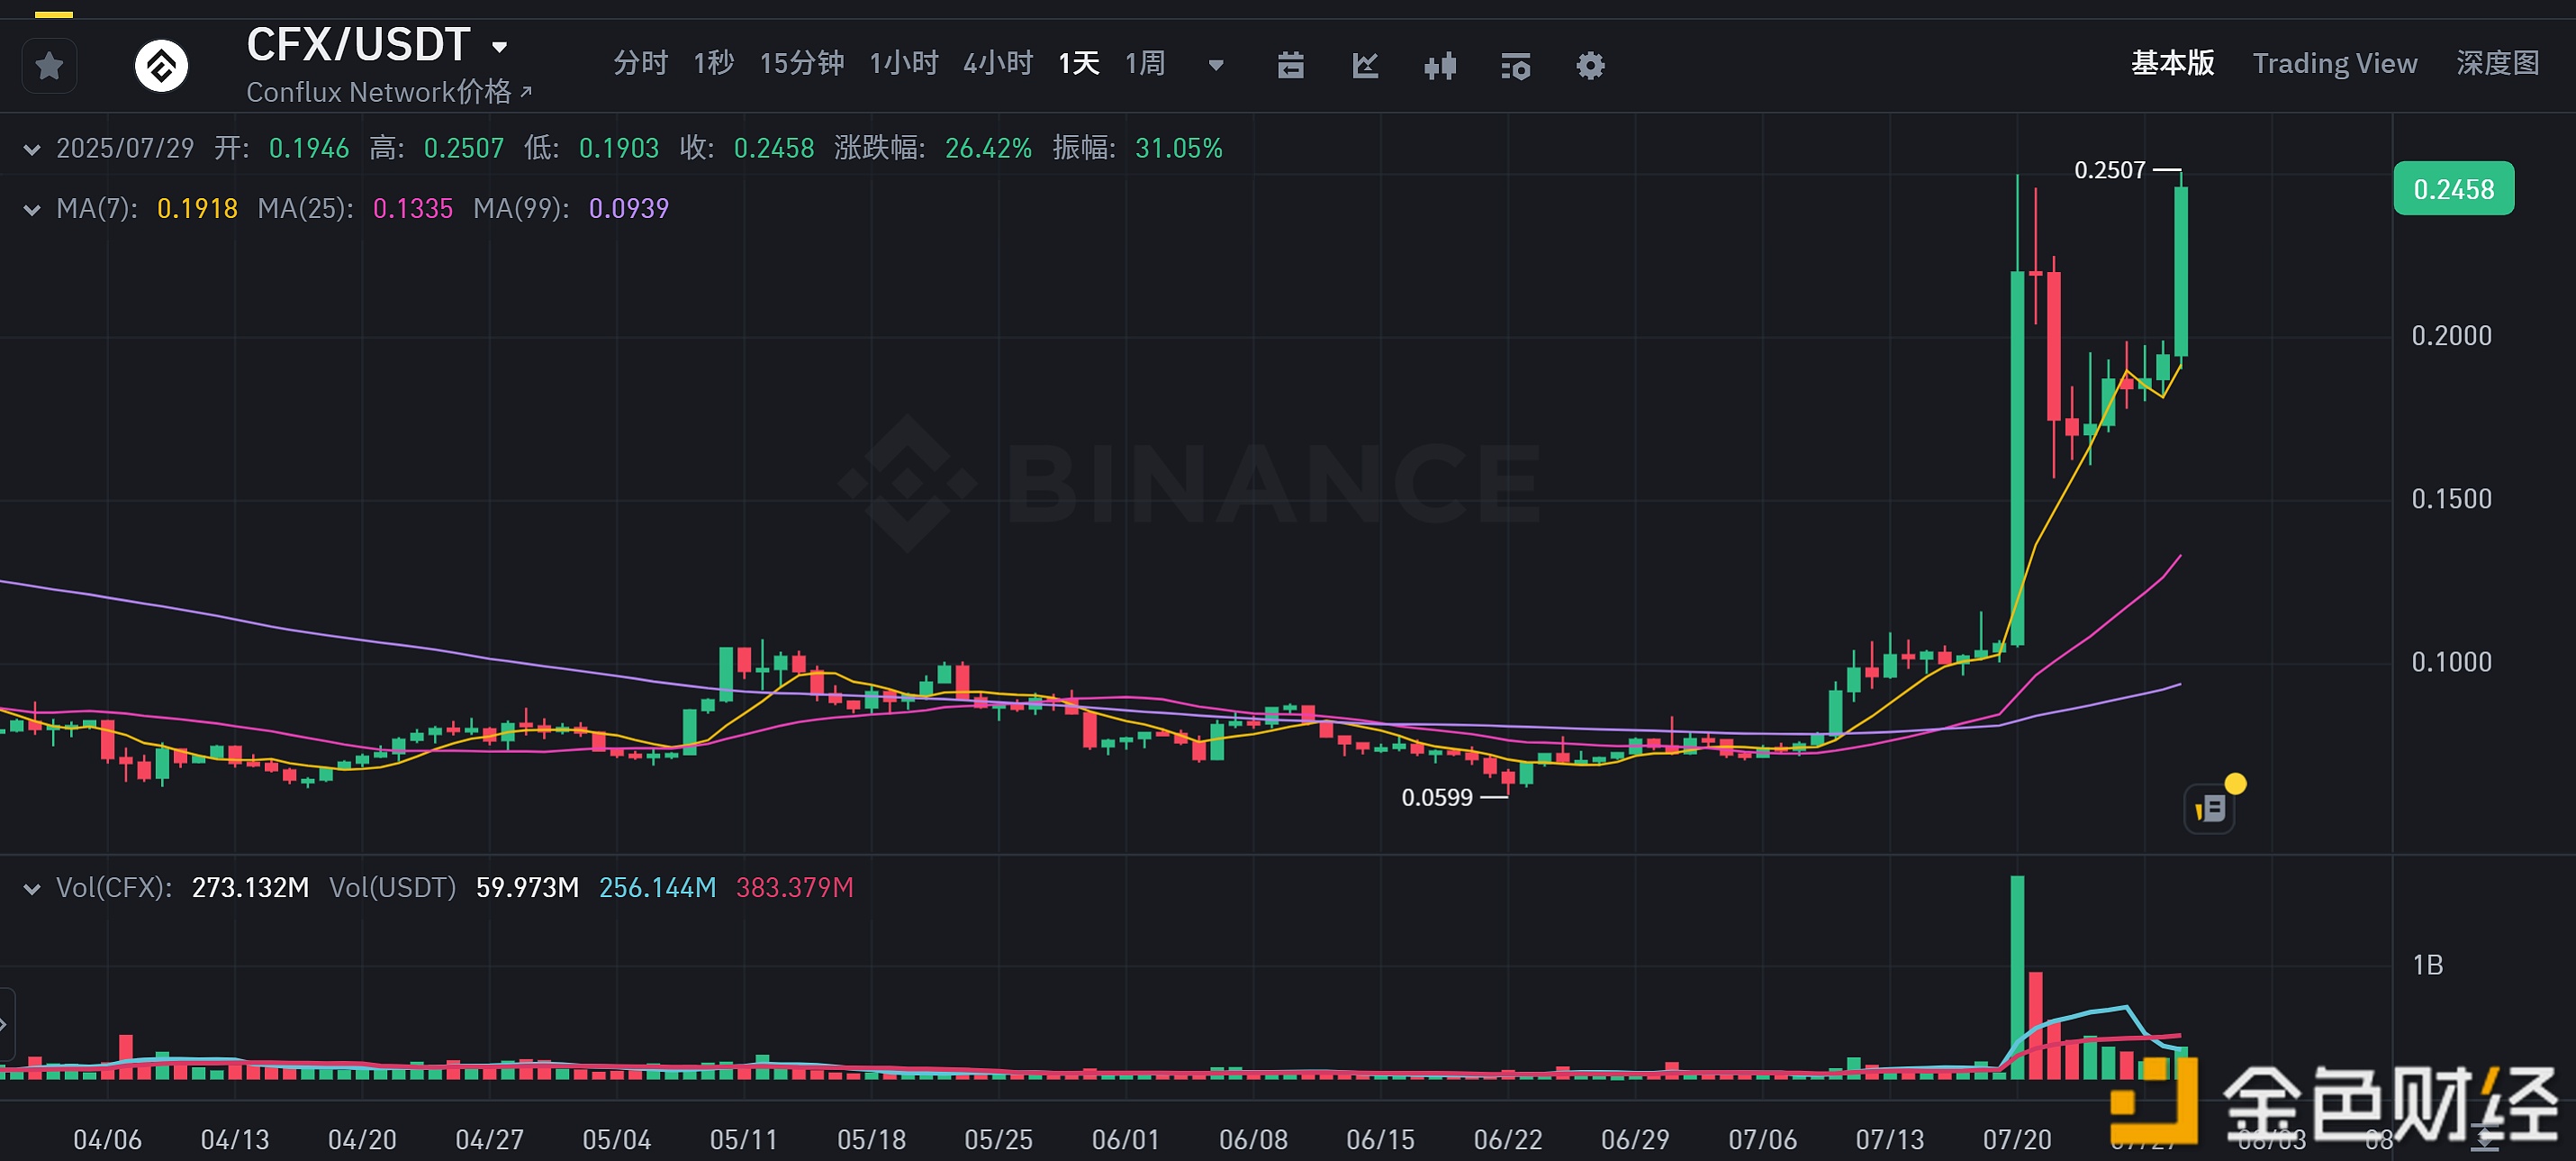
Task: Click the Conflux coin logo
Action: pos(162,66)
